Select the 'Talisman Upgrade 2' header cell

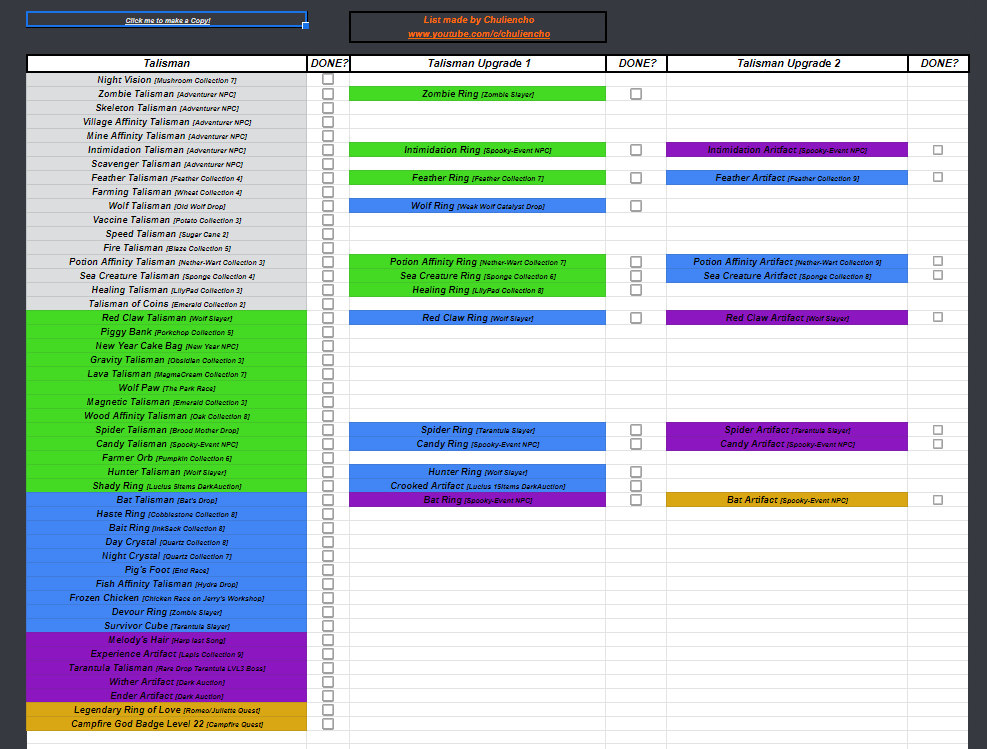(x=787, y=63)
